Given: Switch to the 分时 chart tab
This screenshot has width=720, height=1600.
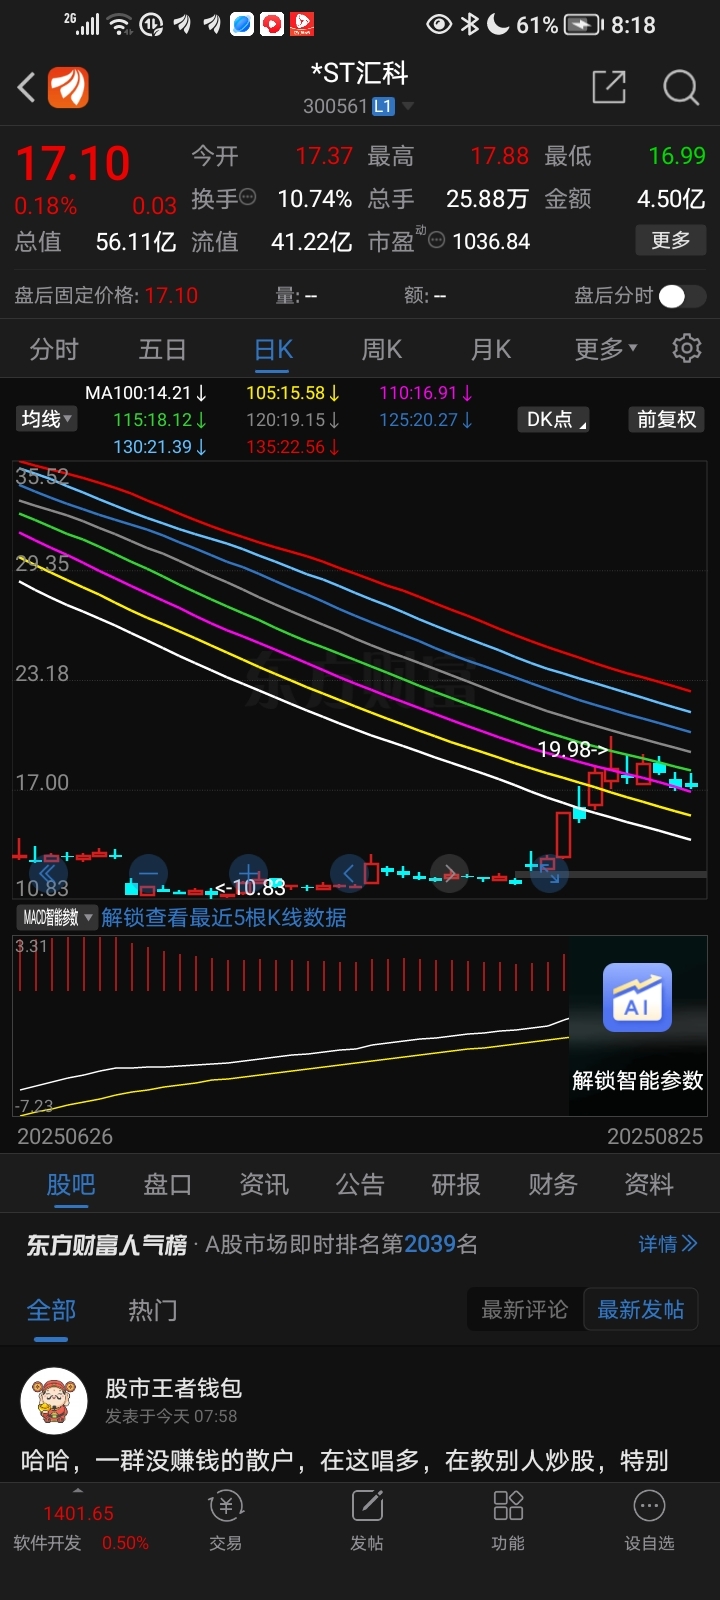Looking at the screenshot, I should pos(54,349).
